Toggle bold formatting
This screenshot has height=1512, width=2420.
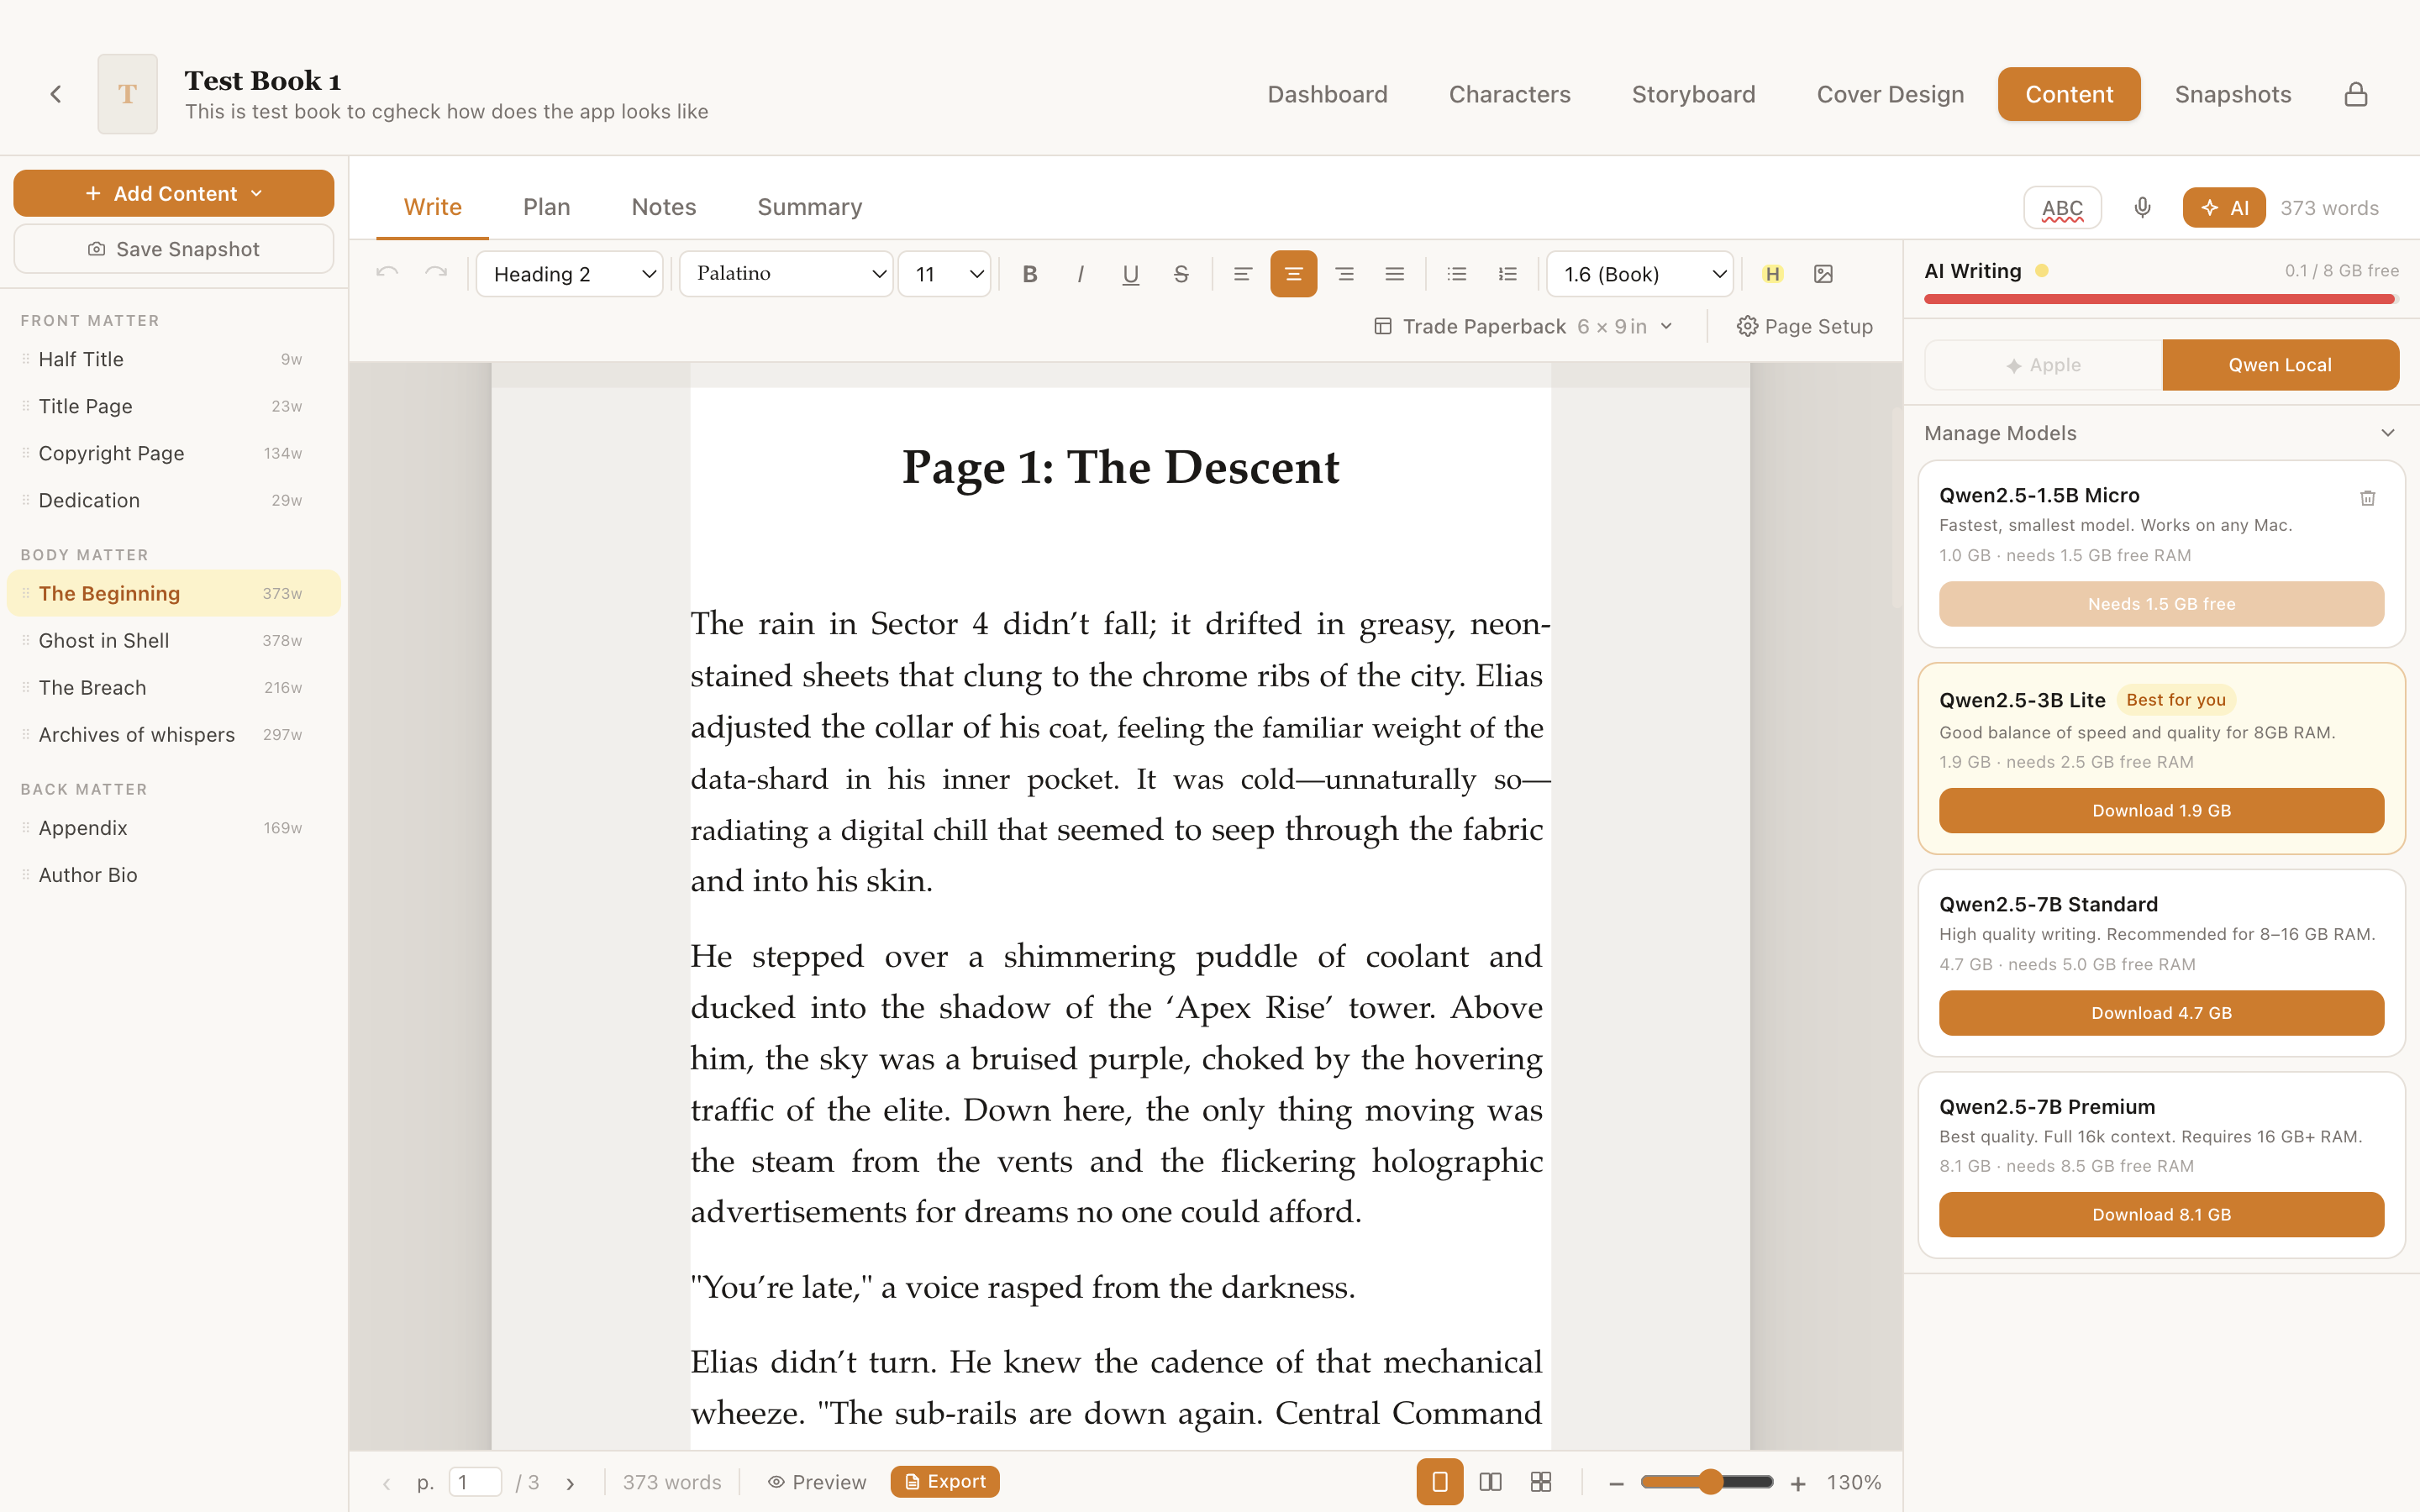(x=1029, y=273)
